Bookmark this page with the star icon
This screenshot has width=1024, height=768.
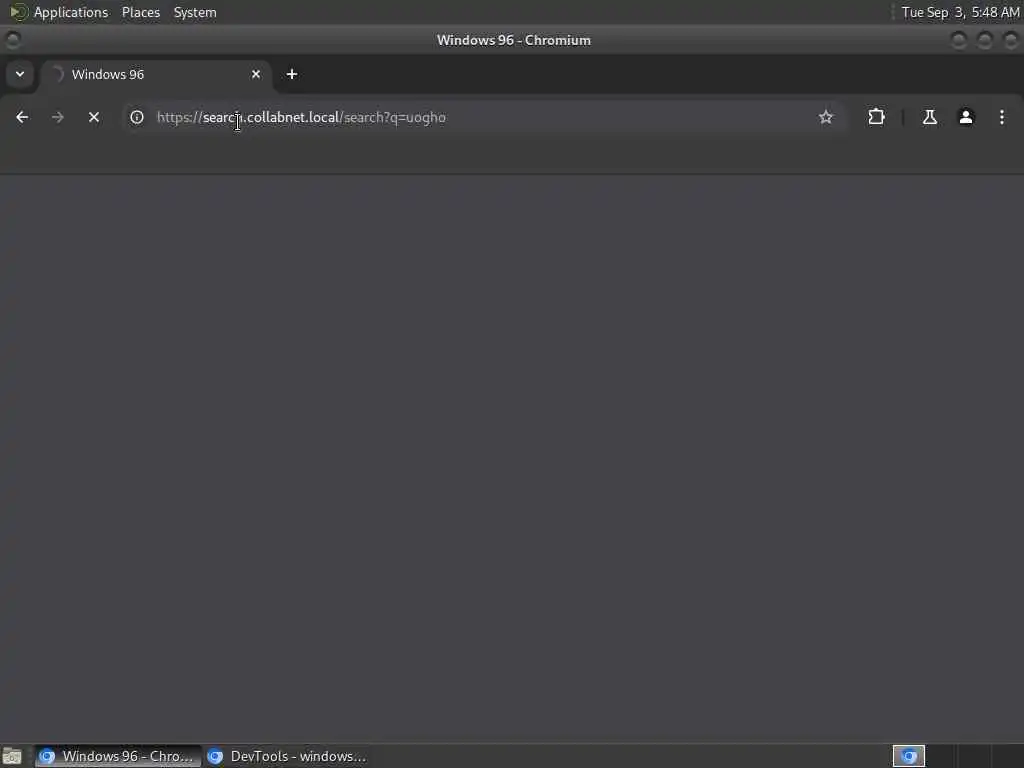pos(826,117)
